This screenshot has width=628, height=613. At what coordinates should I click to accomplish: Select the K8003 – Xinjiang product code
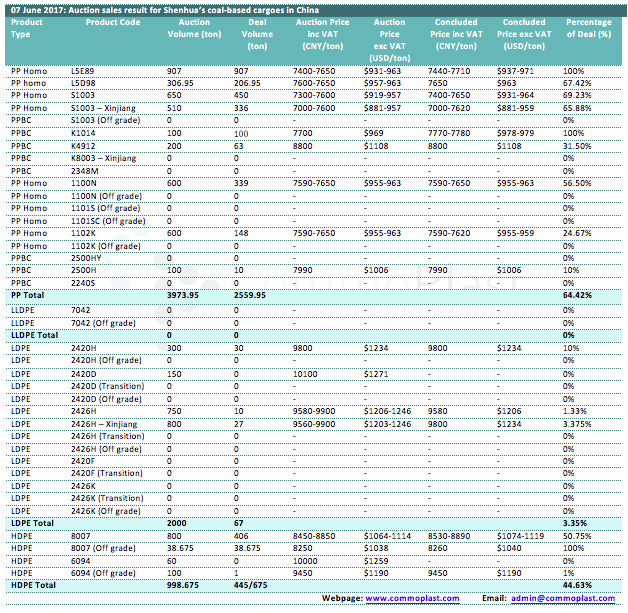(x=104, y=158)
